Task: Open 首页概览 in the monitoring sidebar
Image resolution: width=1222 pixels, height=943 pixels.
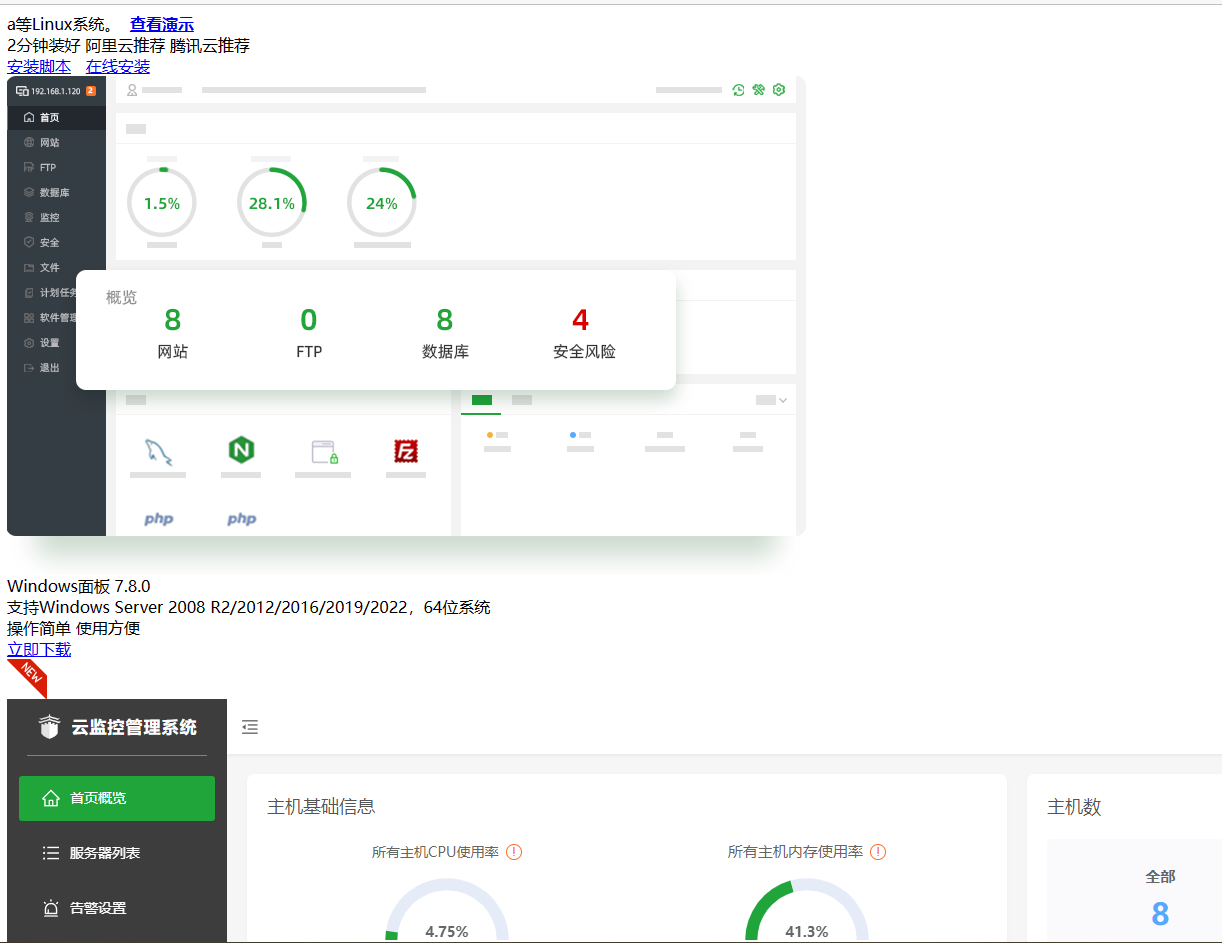Action: (x=117, y=798)
